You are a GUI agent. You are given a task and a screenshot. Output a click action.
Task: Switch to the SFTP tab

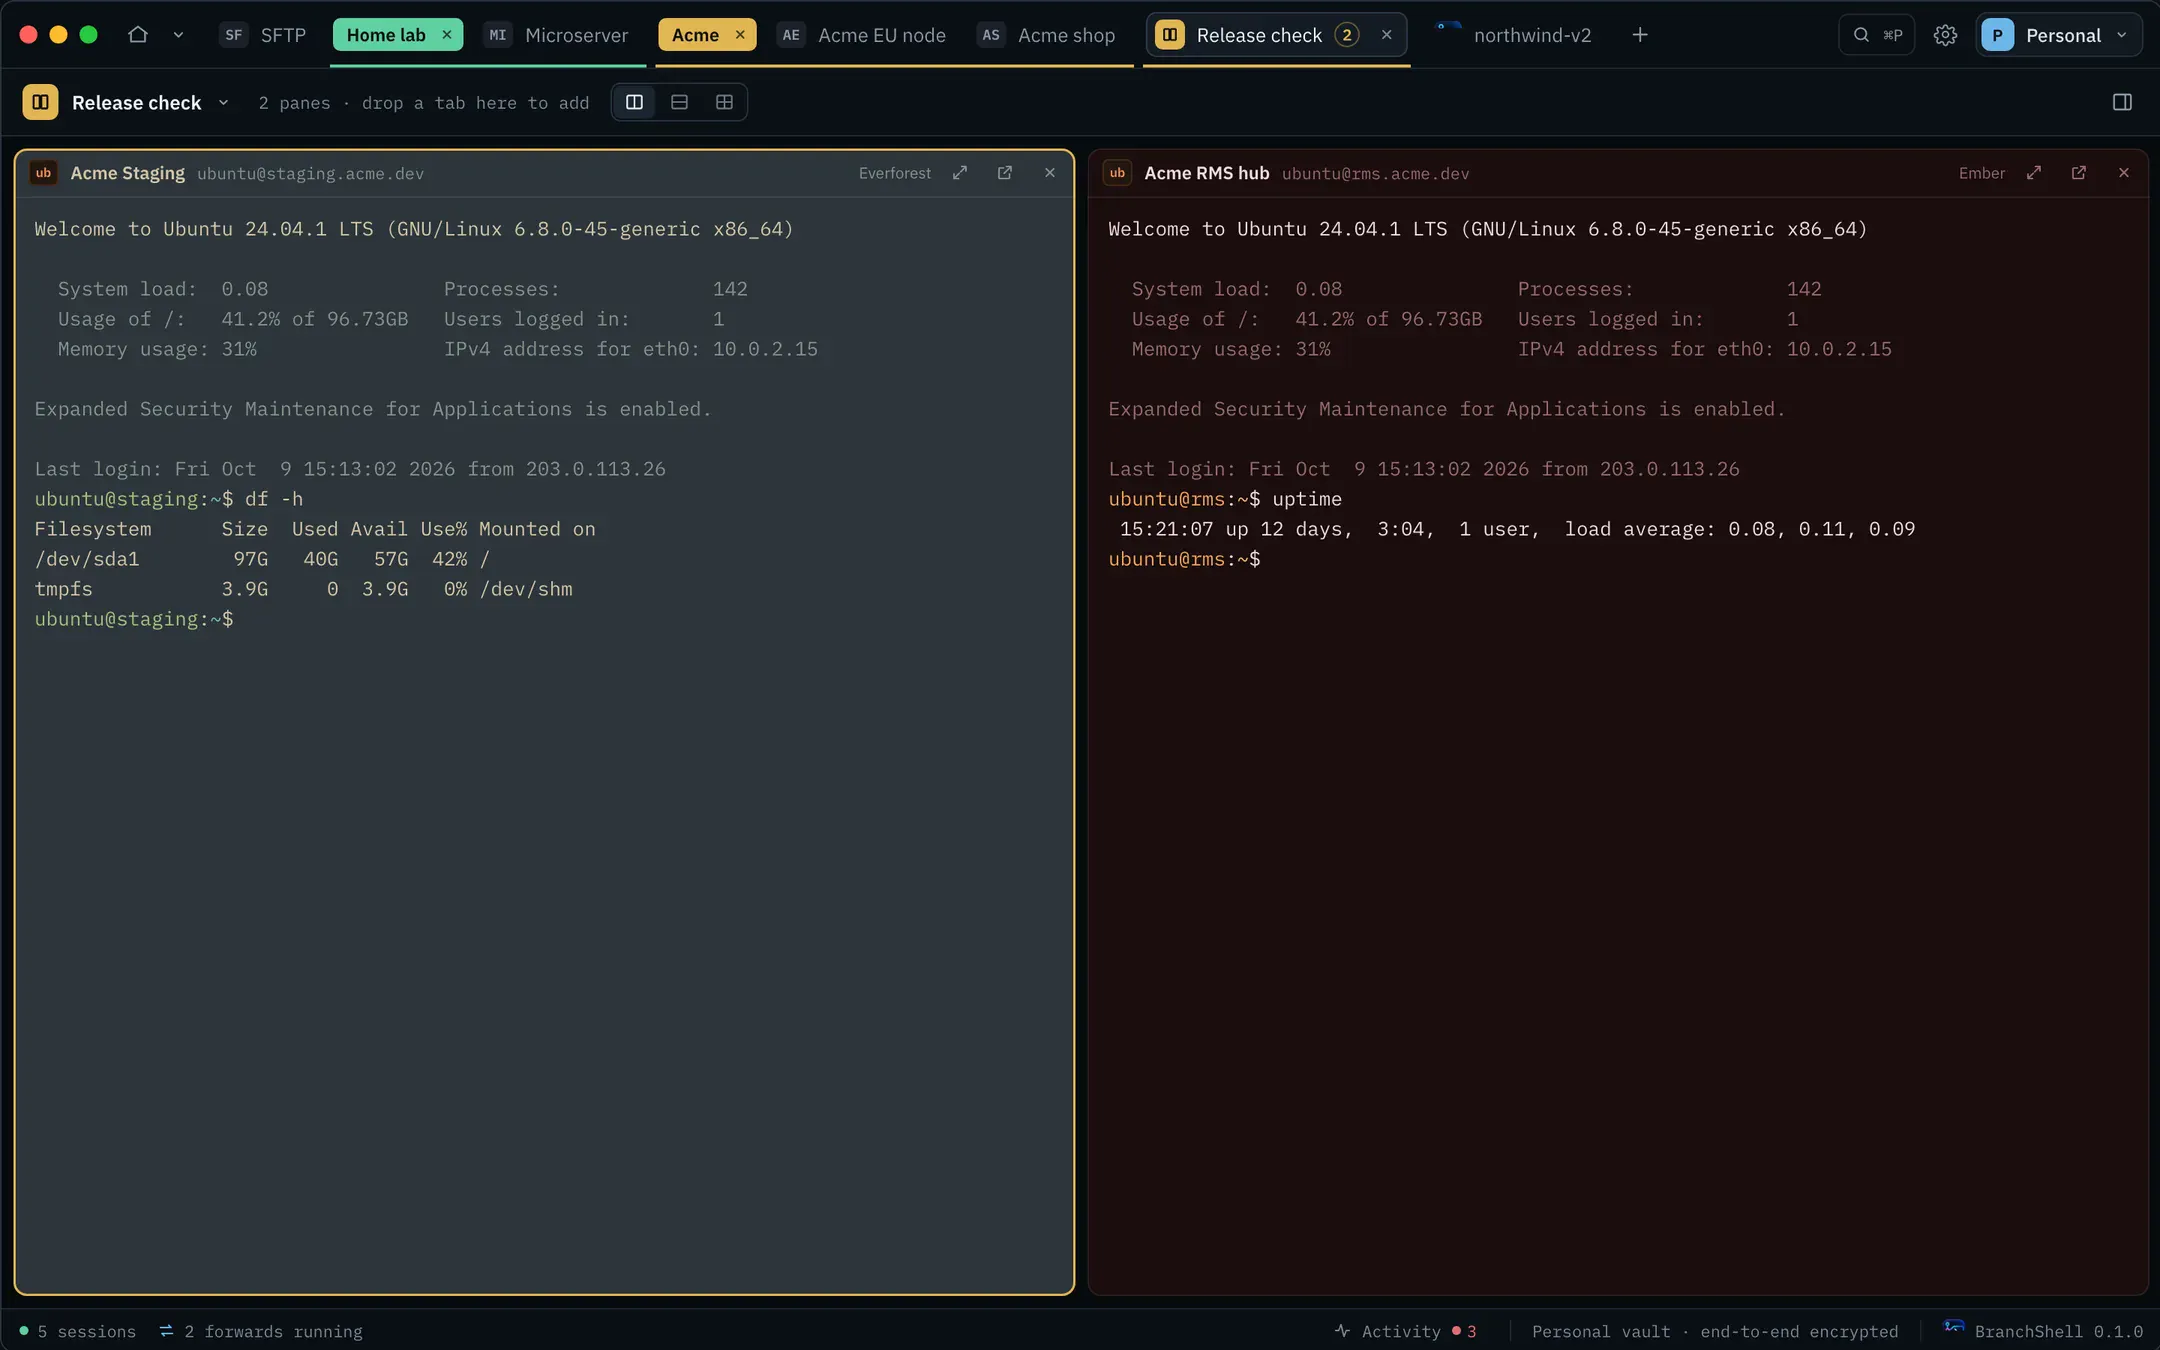(x=263, y=35)
